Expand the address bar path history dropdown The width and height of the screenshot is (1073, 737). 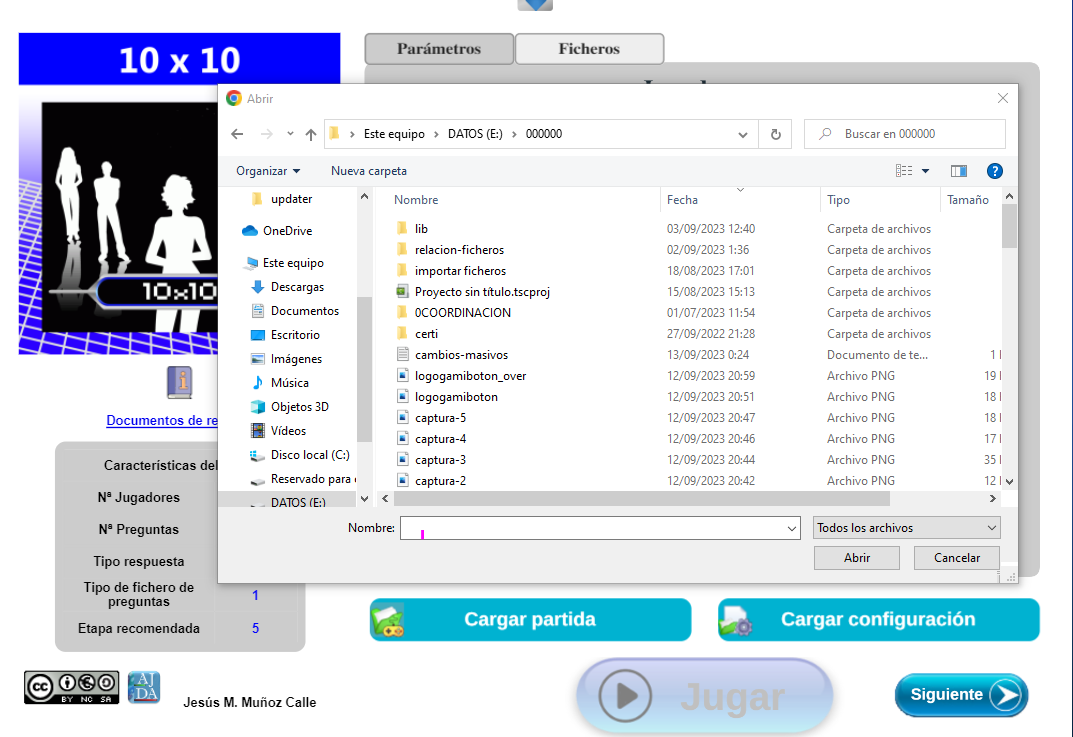click(743, 134)
